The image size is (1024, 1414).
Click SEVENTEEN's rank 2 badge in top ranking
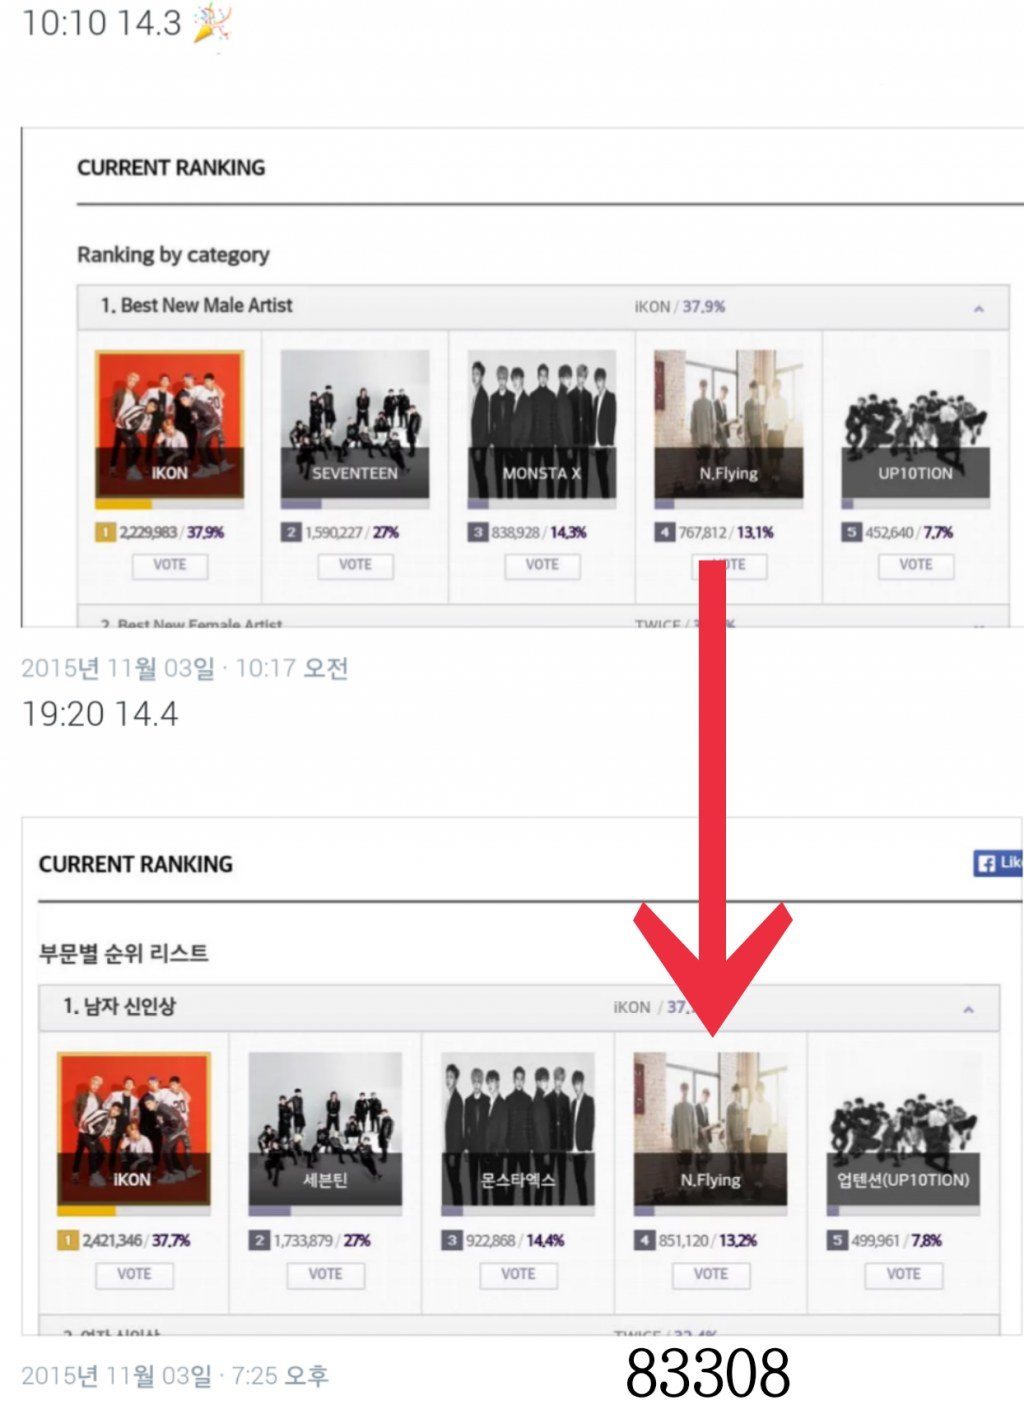click(290, 533)
